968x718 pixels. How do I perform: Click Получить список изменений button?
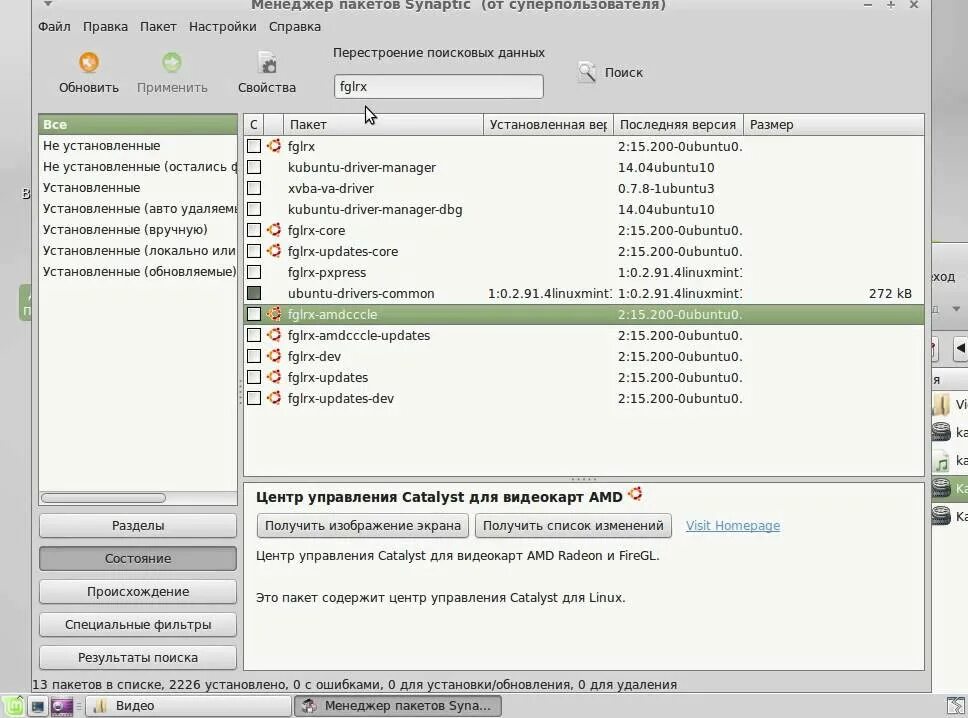pyautogui.click(x=574, y=525)
